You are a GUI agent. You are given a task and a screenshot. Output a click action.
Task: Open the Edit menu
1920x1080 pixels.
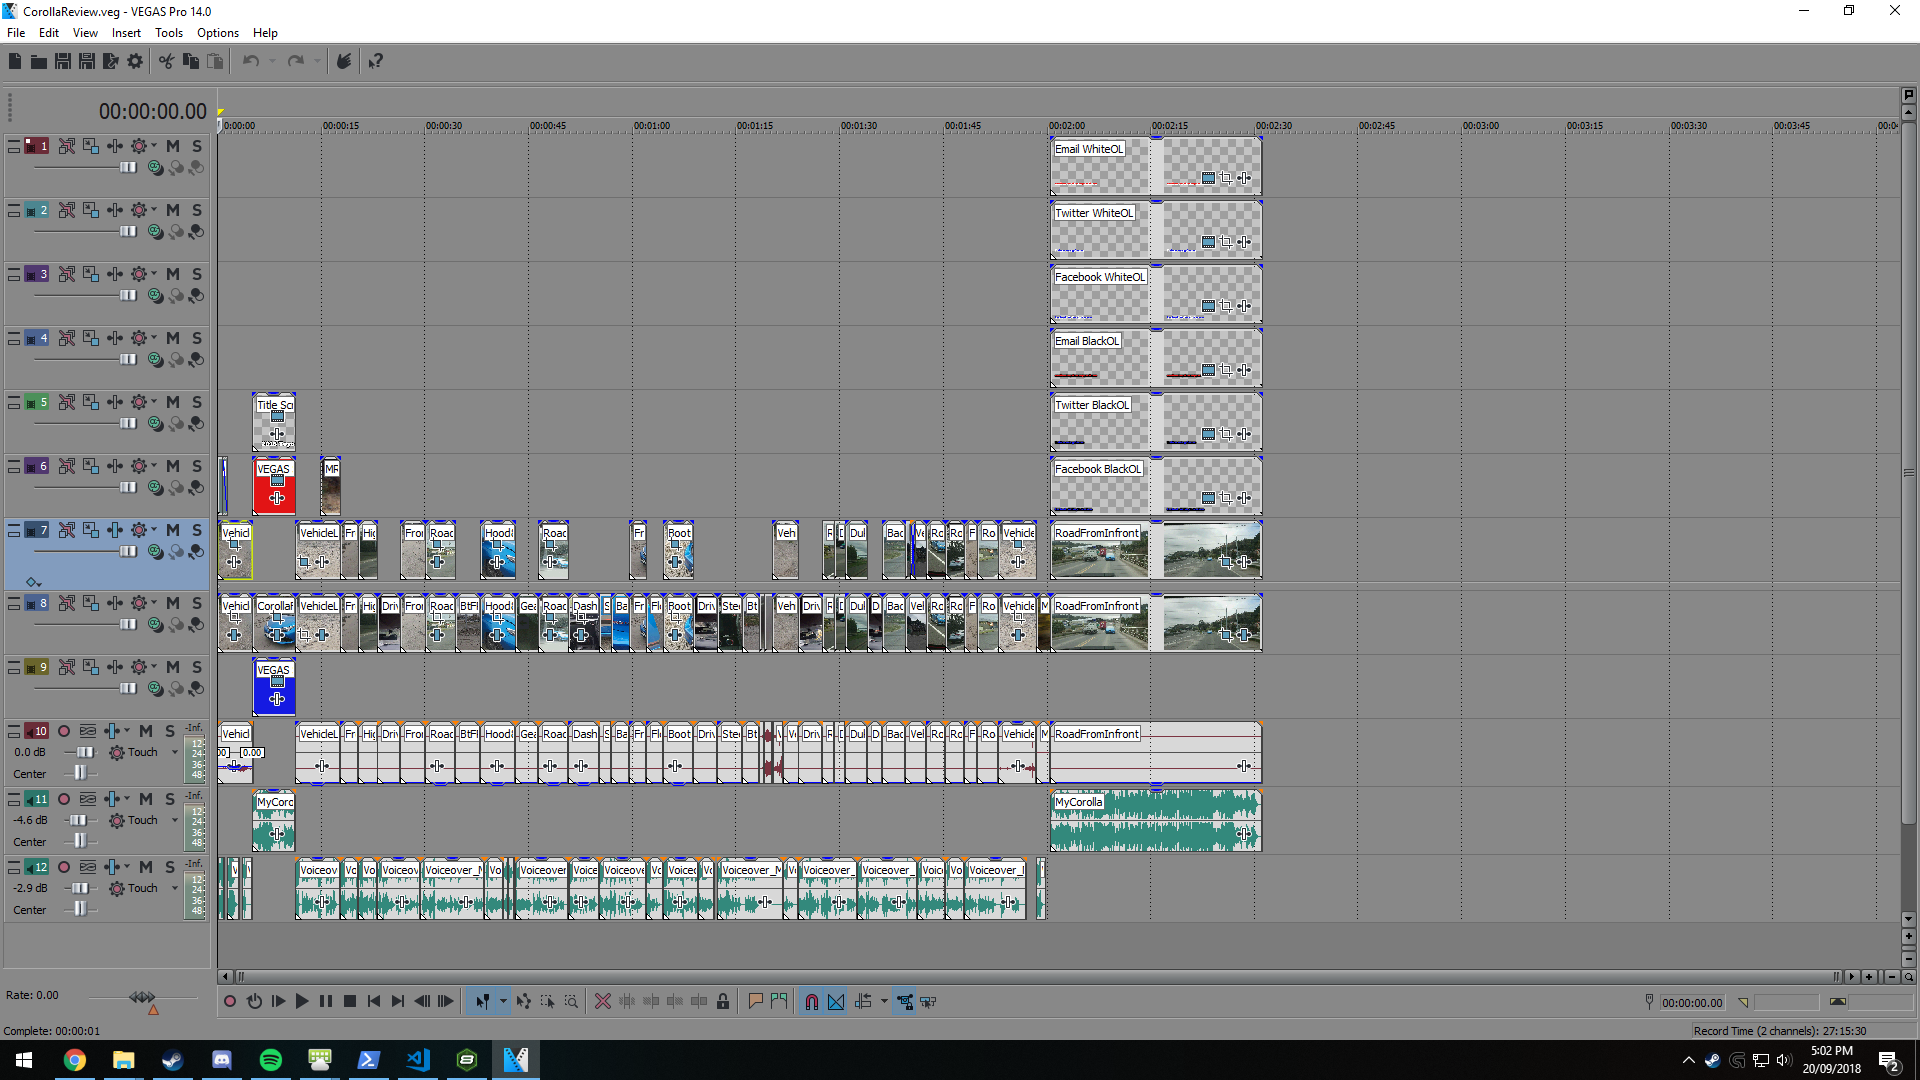tap(49, 33)
